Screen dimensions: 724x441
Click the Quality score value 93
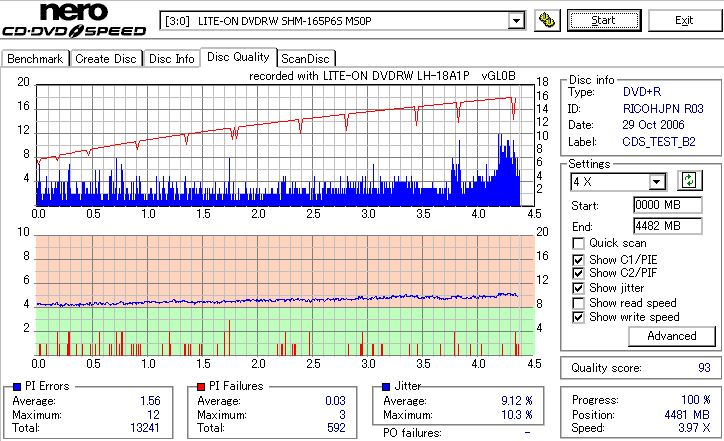(x=704, y=368)
